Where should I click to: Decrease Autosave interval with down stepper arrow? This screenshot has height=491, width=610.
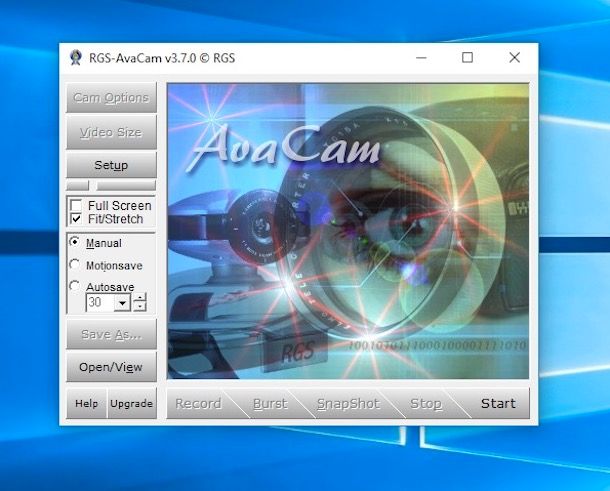(140, 308)
